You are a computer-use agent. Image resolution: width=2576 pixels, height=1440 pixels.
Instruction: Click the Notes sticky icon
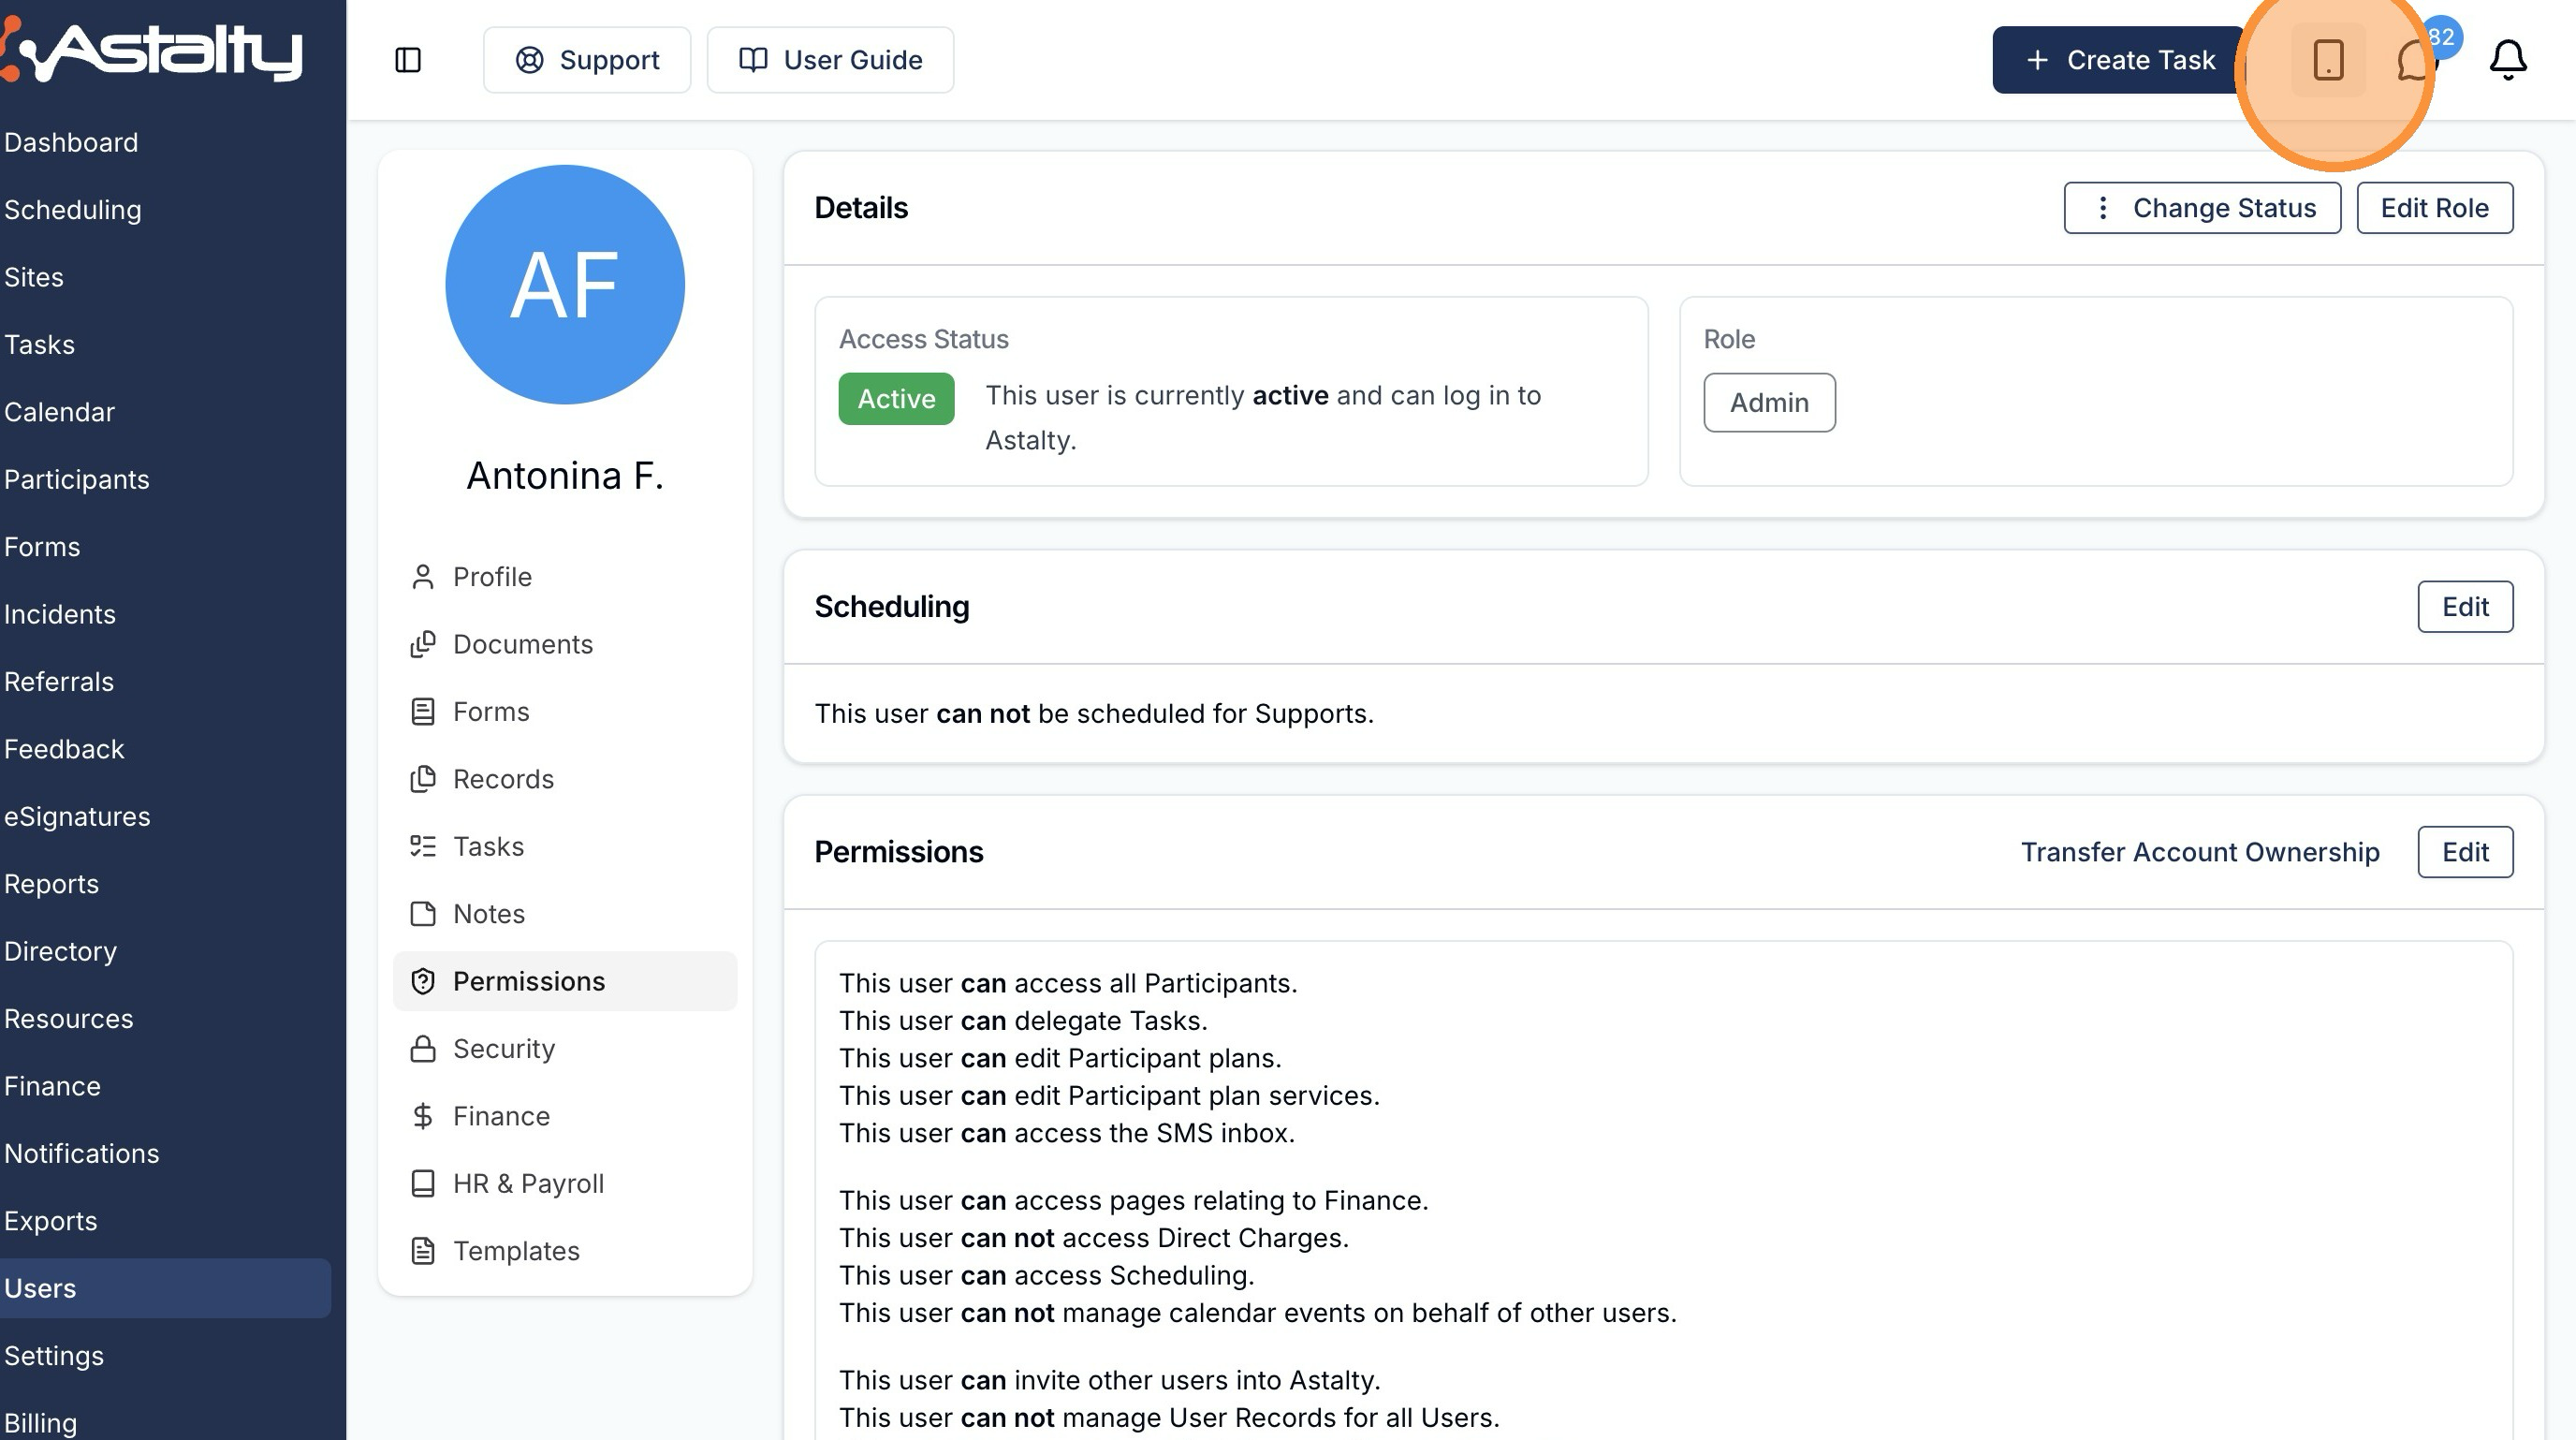tap(423, 914)
